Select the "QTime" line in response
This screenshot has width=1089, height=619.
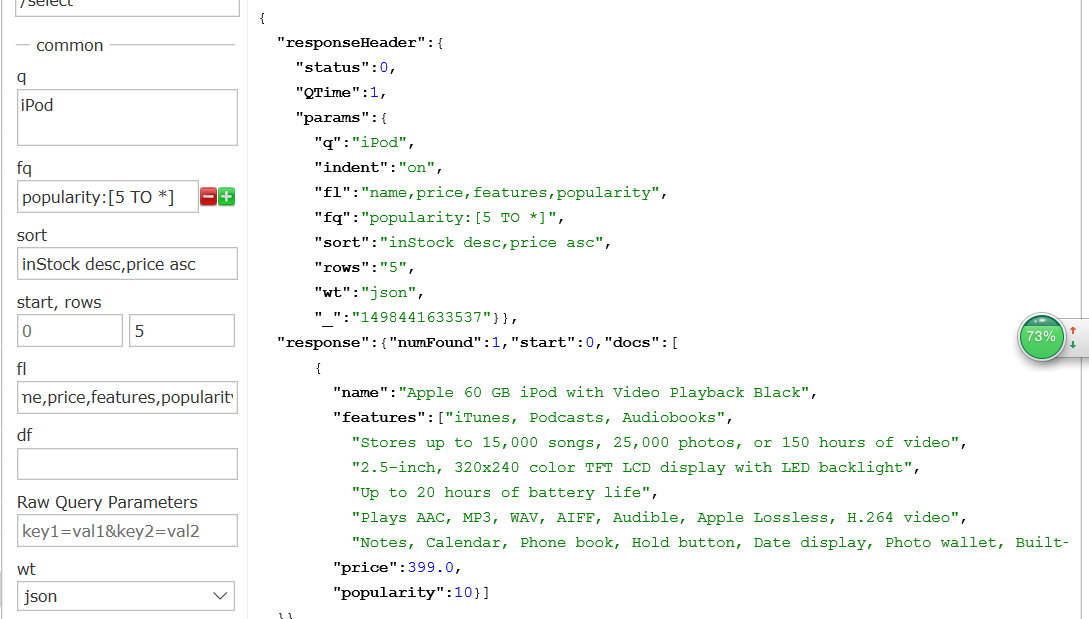click(341, 92)
